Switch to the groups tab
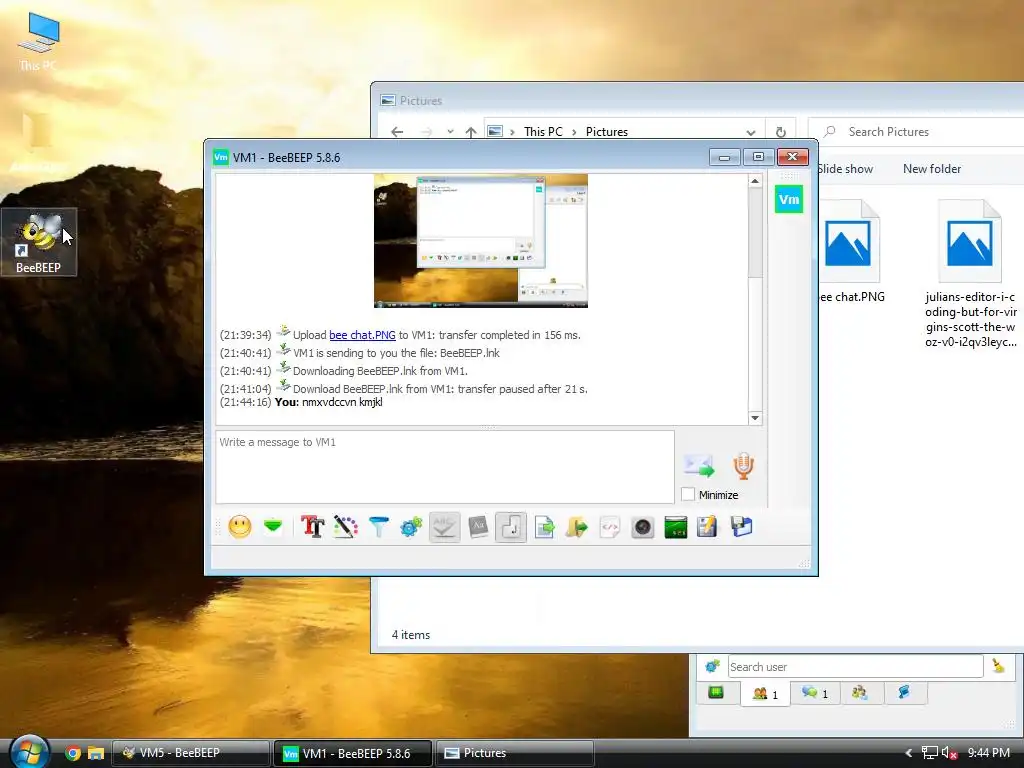The image size is (1024, 768). (x=859, y=693)
